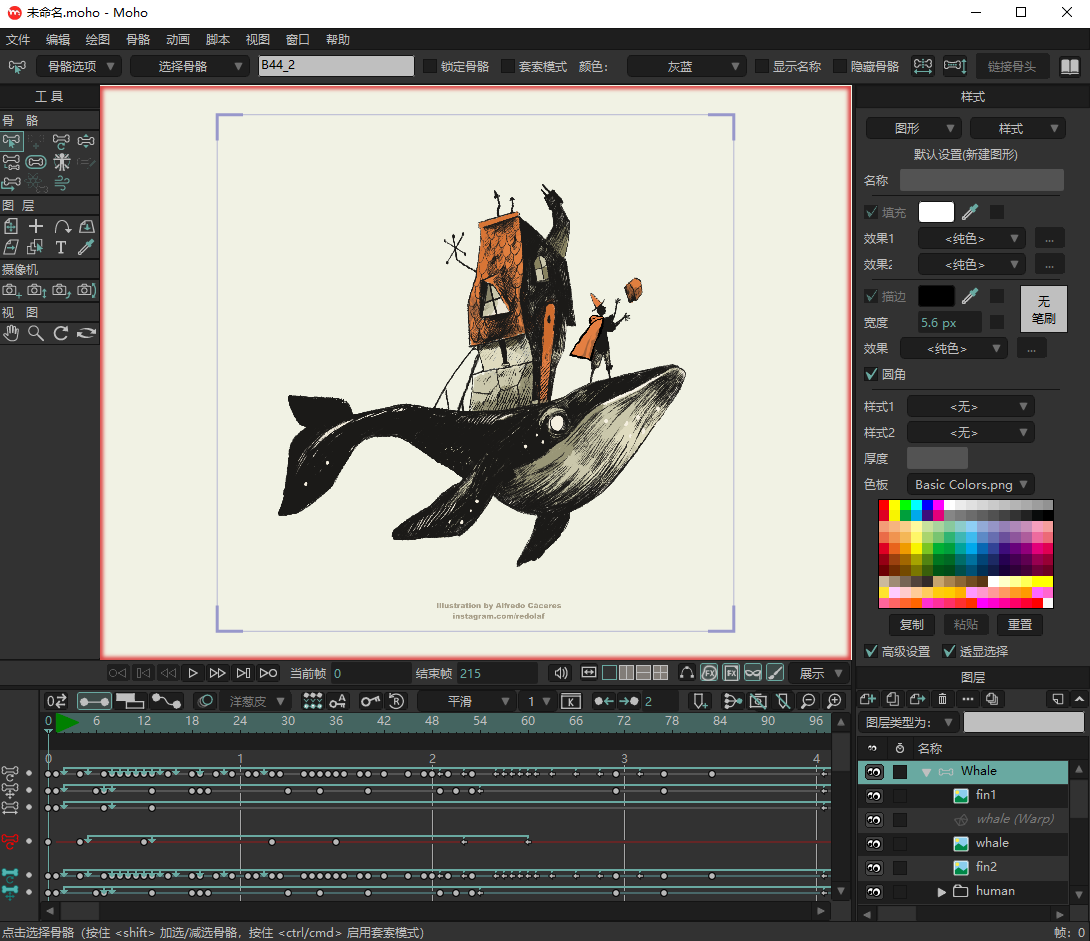Click the 展示 dropdown button
The image size is (1090, 941).
pos(820,673)
